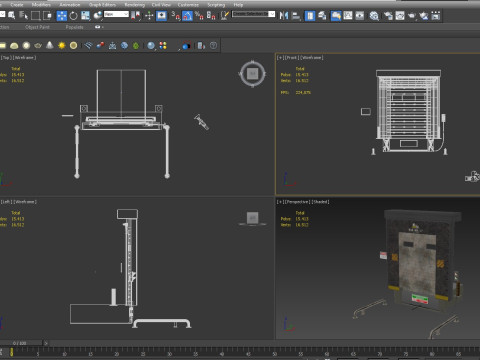Open the [Shaded] shading mode menu

point(320,202)
